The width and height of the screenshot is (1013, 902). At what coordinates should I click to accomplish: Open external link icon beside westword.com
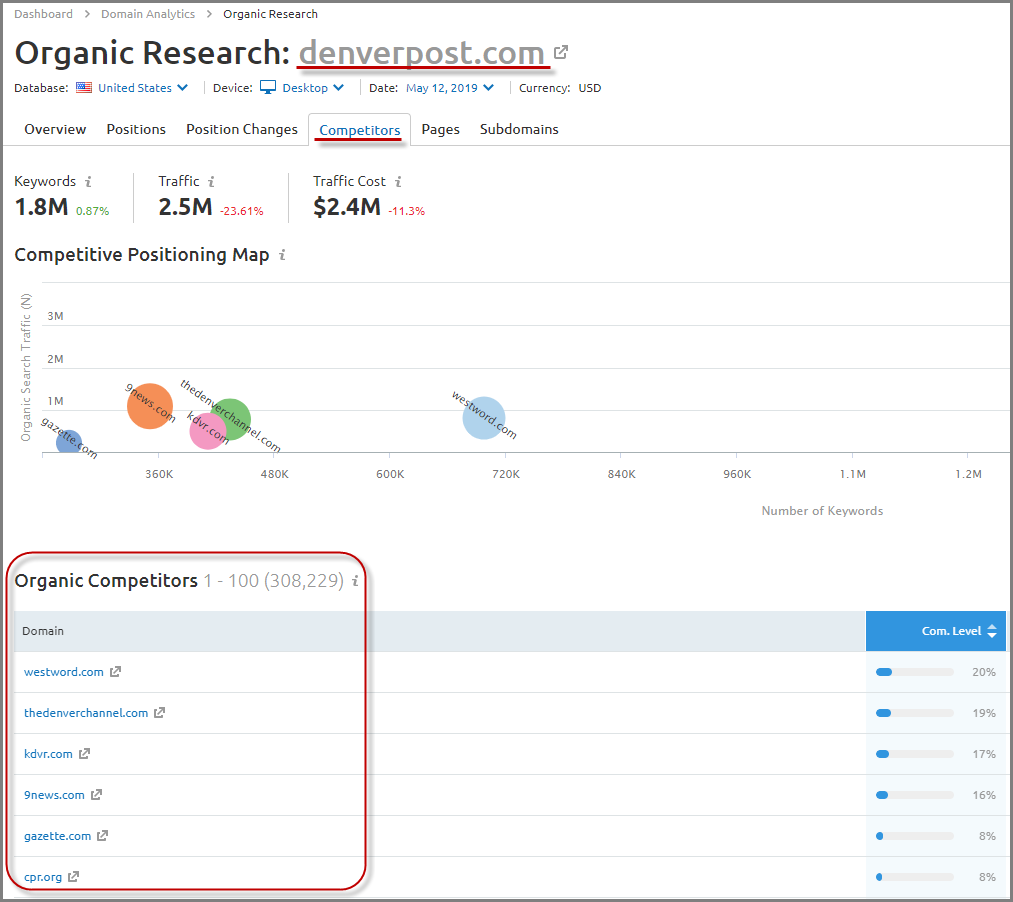[115, 672]
